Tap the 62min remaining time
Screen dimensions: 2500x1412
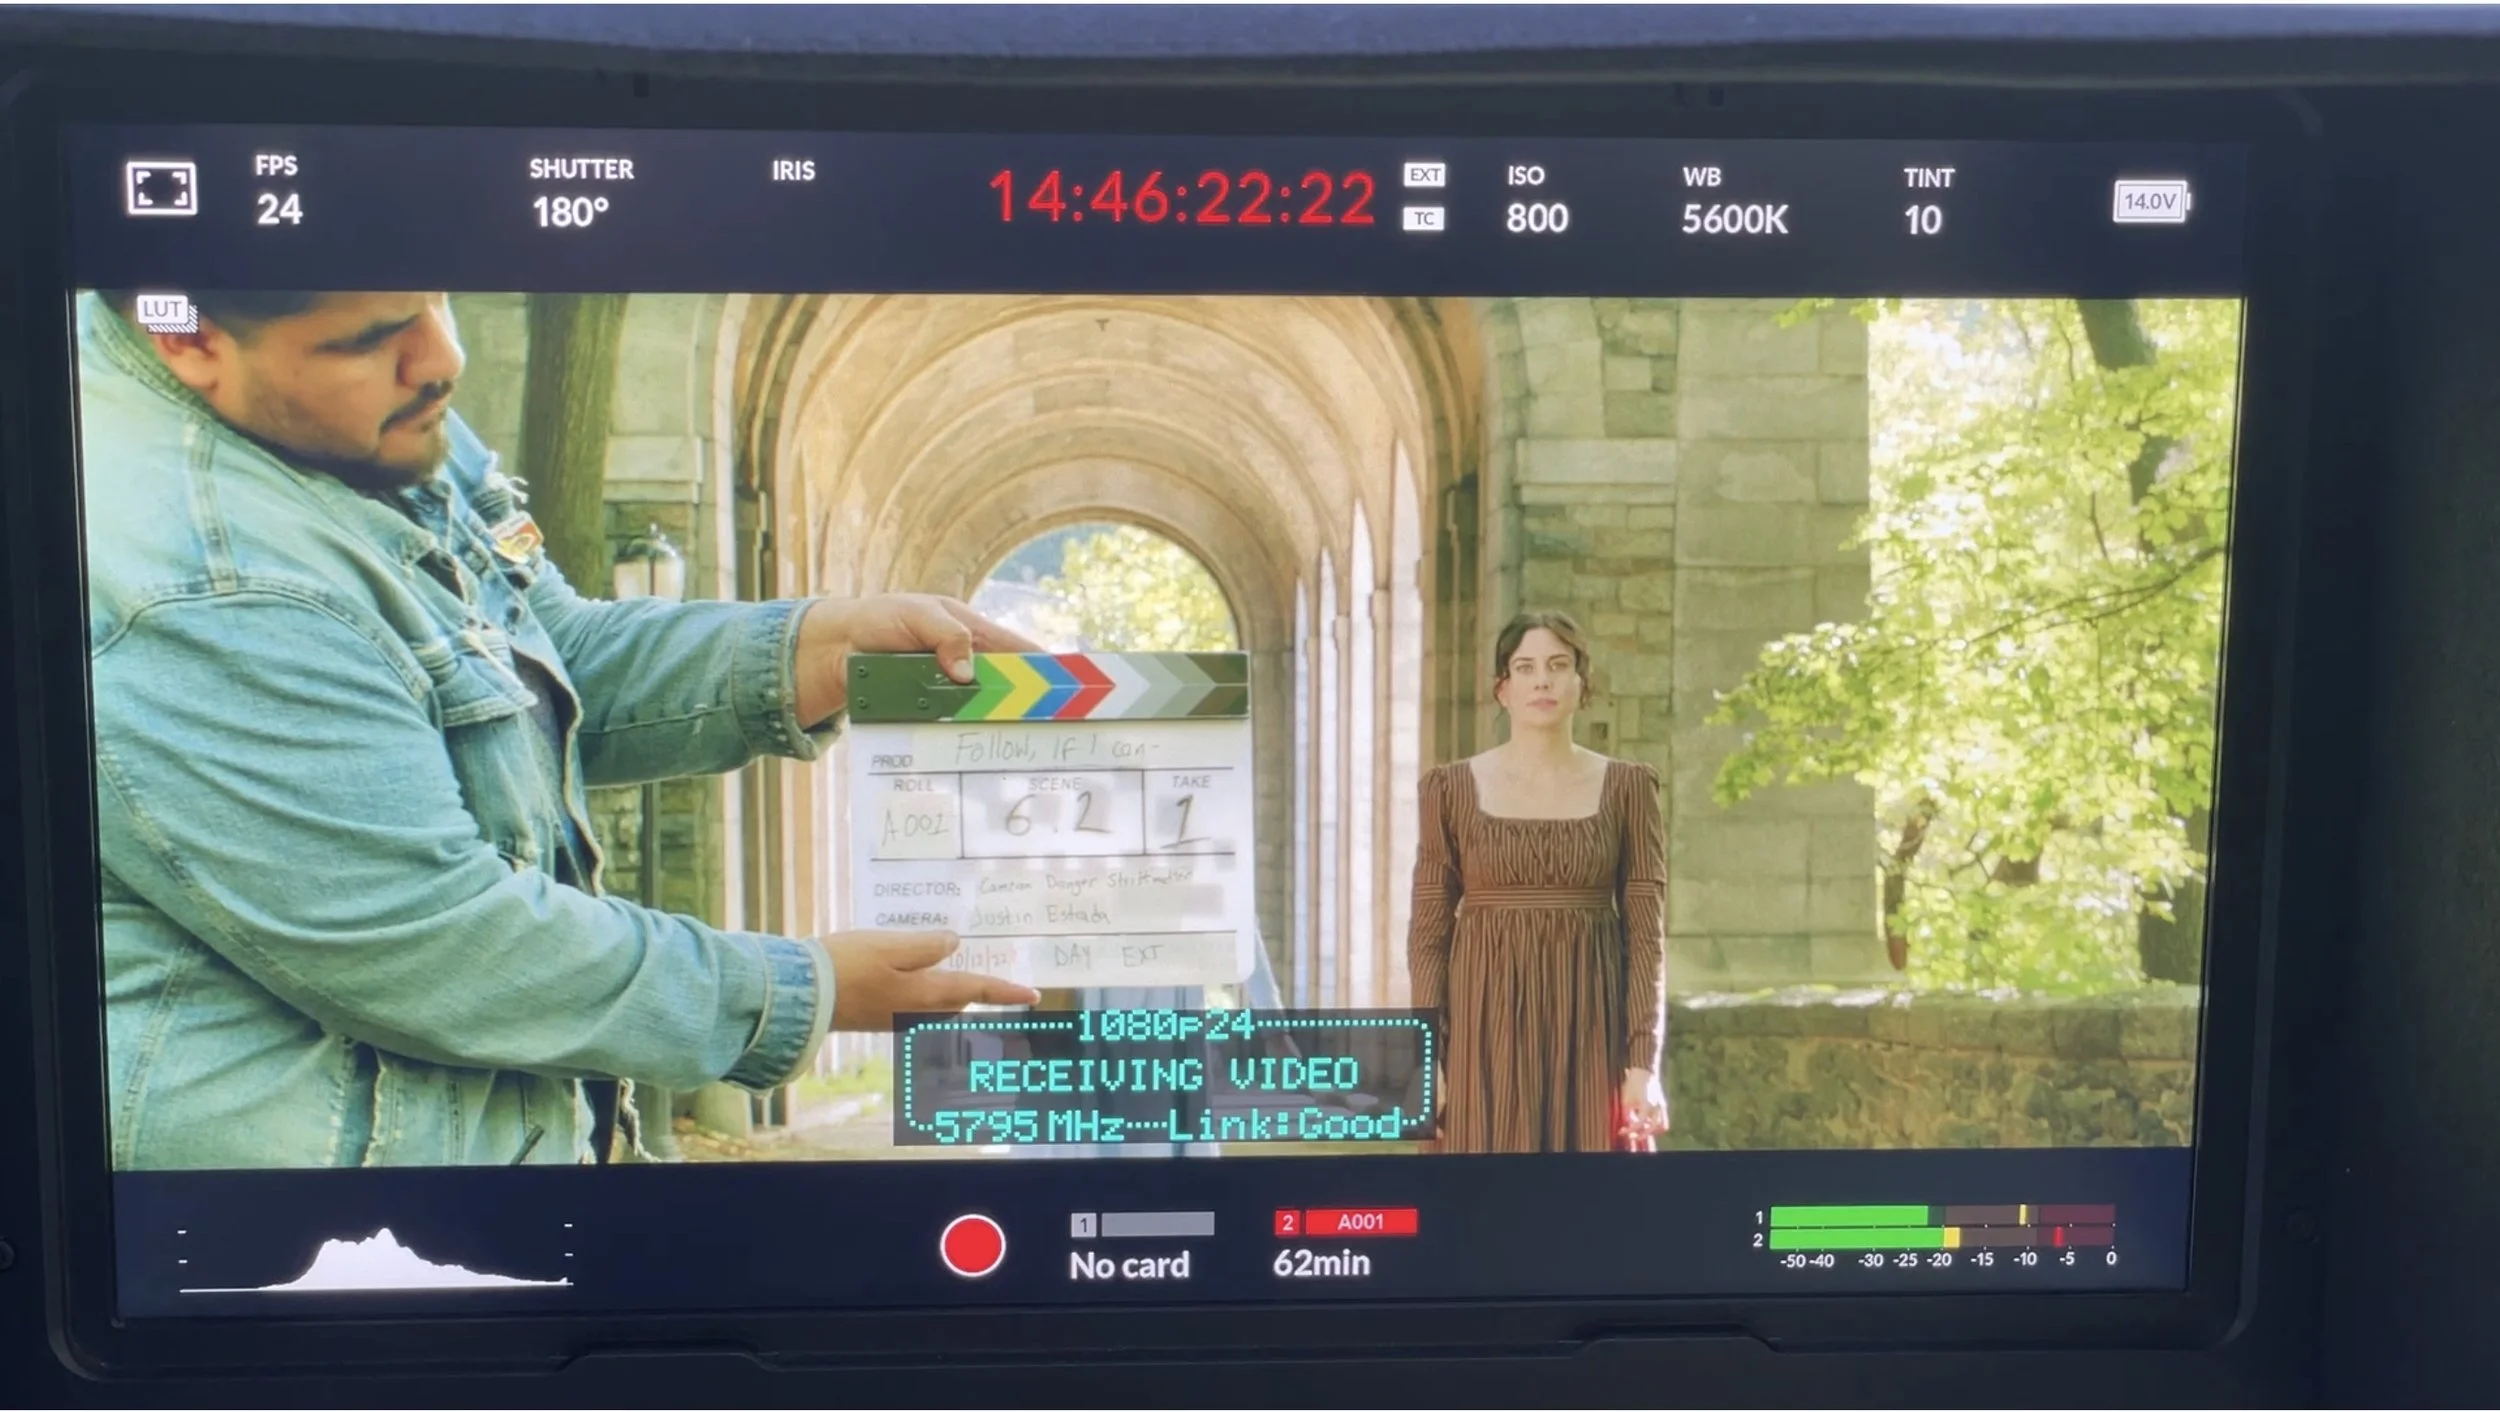click(1321, 1263)
